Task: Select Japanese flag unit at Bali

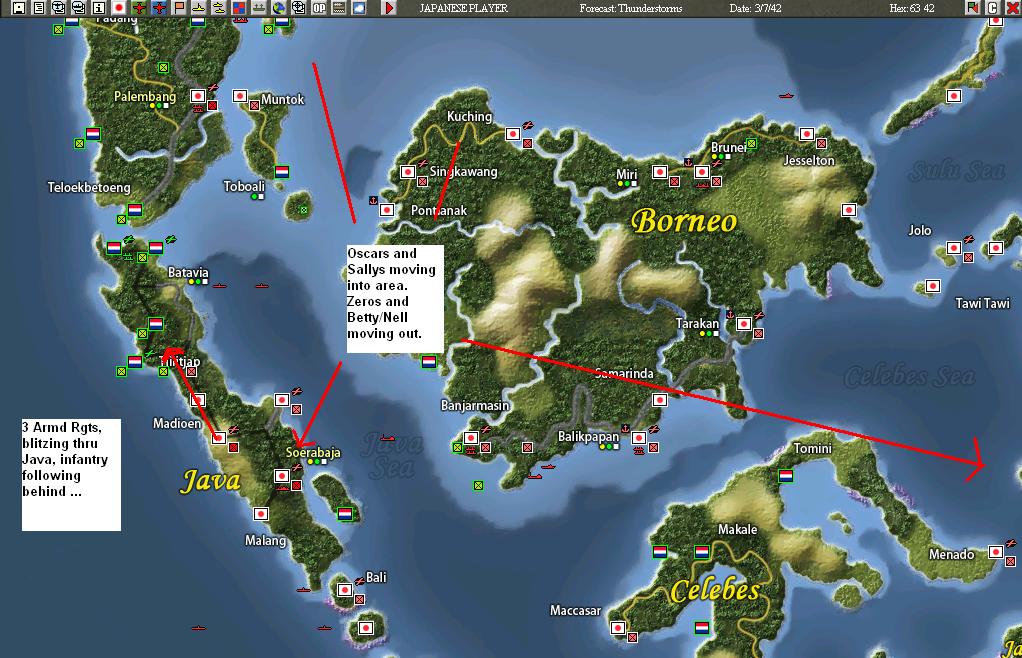Action: [x=345, y=590]
